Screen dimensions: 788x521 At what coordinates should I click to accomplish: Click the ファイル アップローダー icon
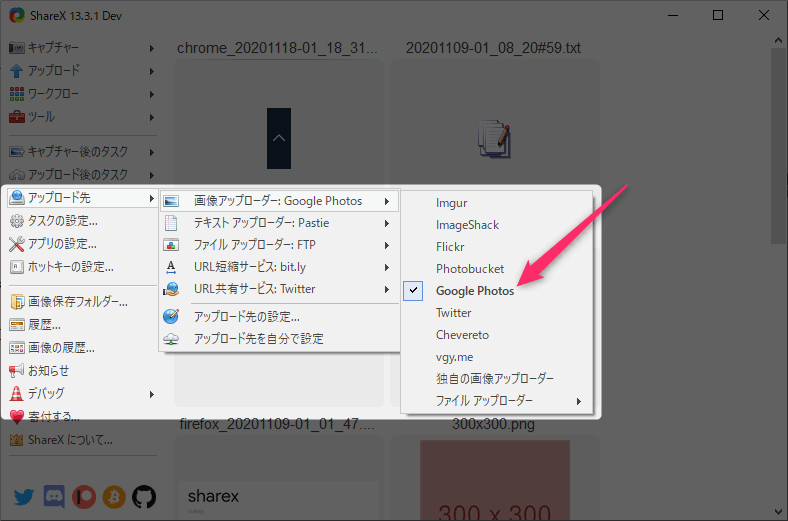[171, 245]
